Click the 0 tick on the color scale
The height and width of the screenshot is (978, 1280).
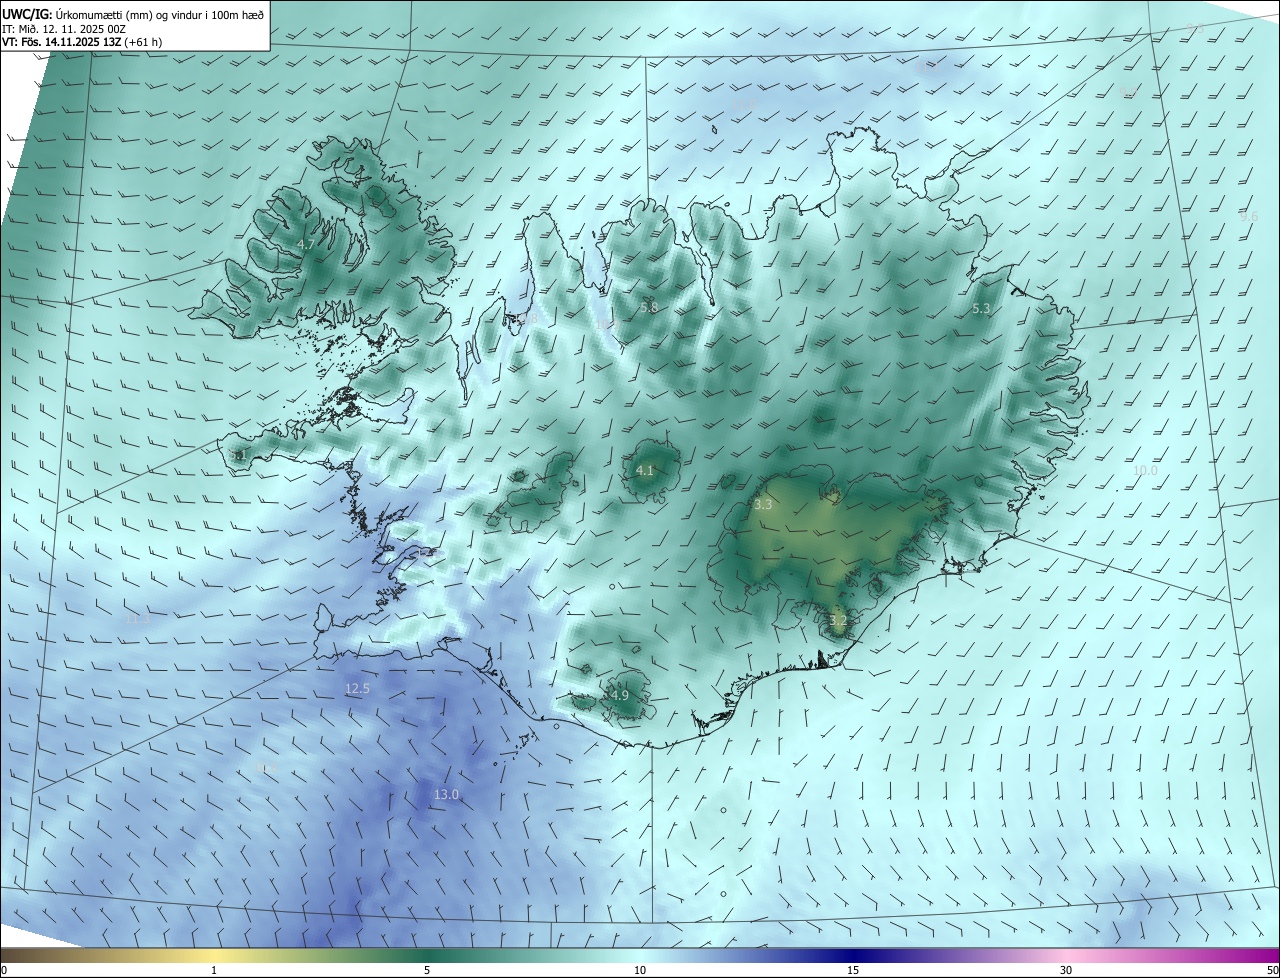point(3,970)
